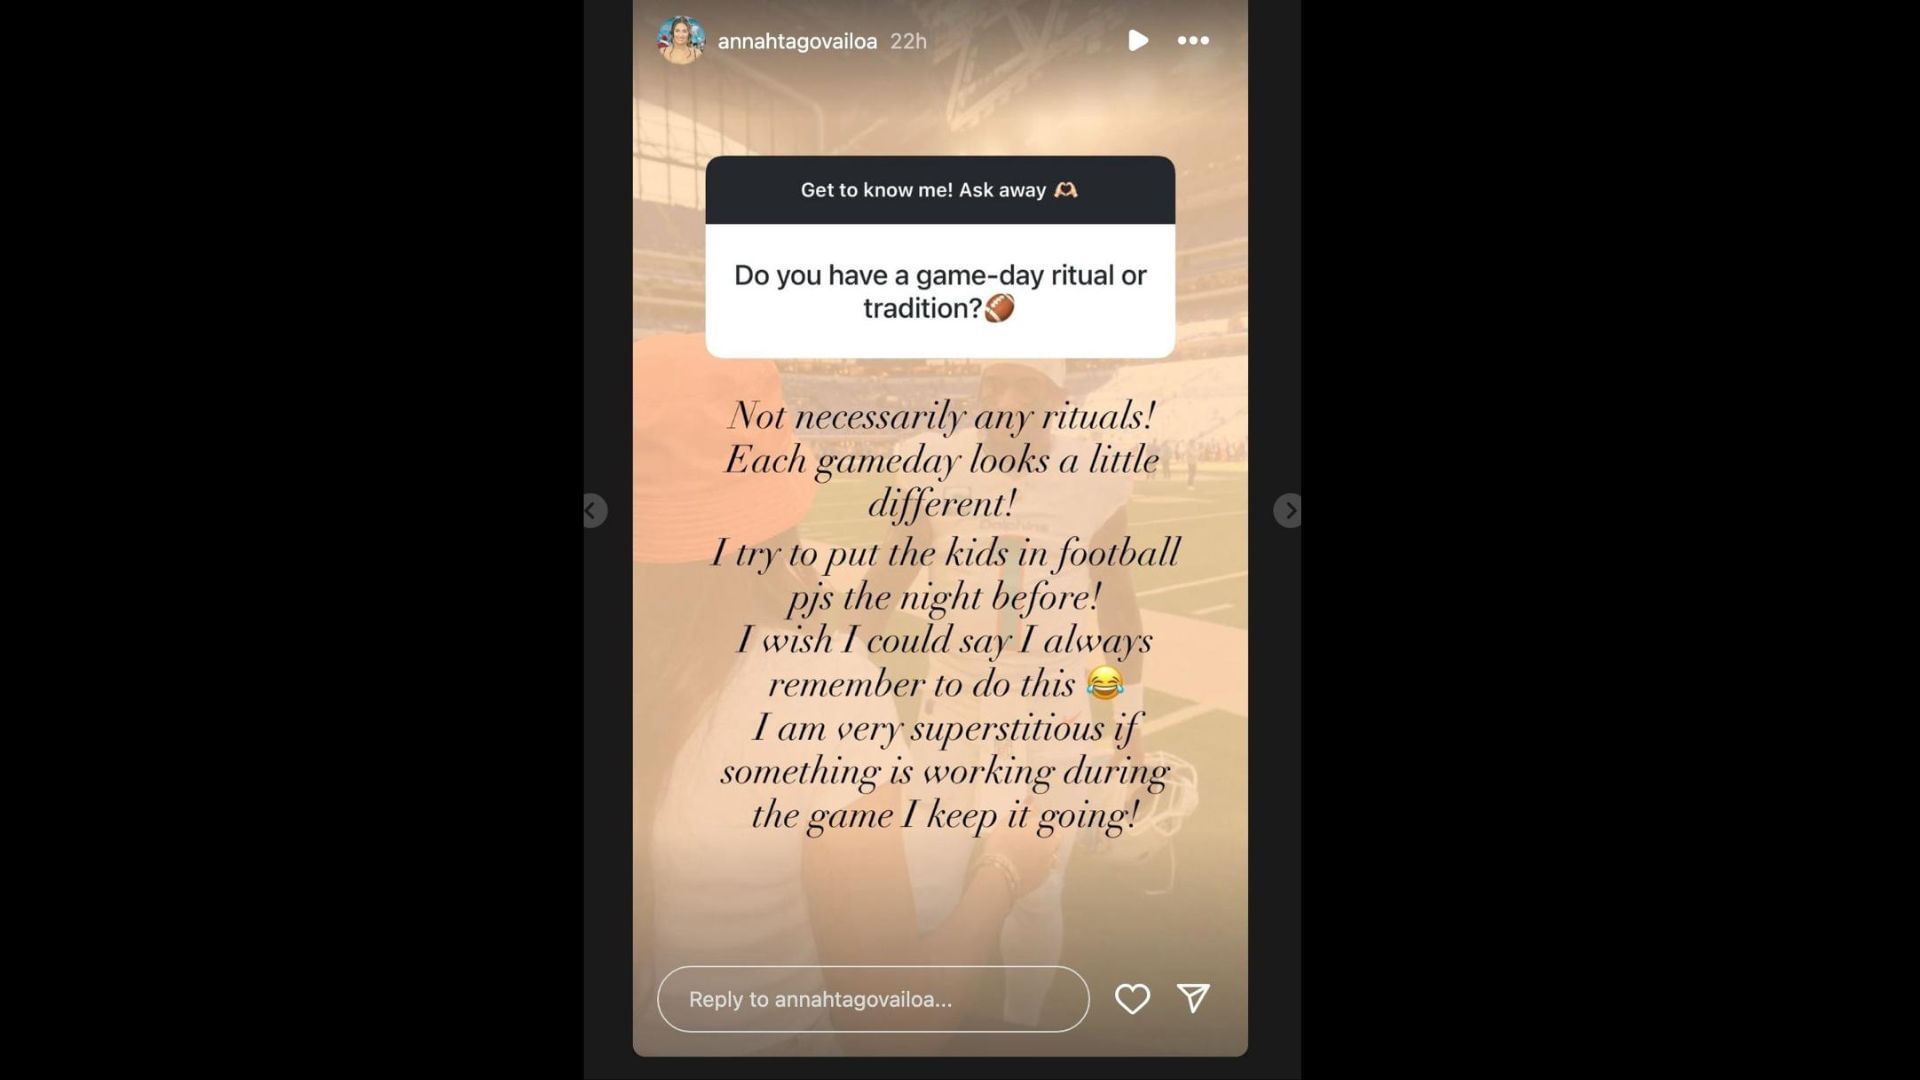Select the 22h timestamp label
The image size is (1920, 1080).
coord(908,41)
